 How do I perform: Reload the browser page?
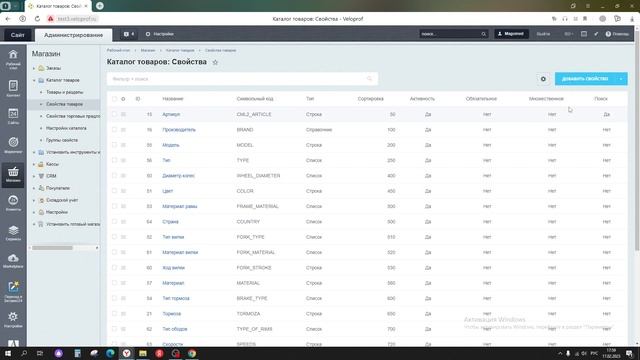(x=37, y=19)
